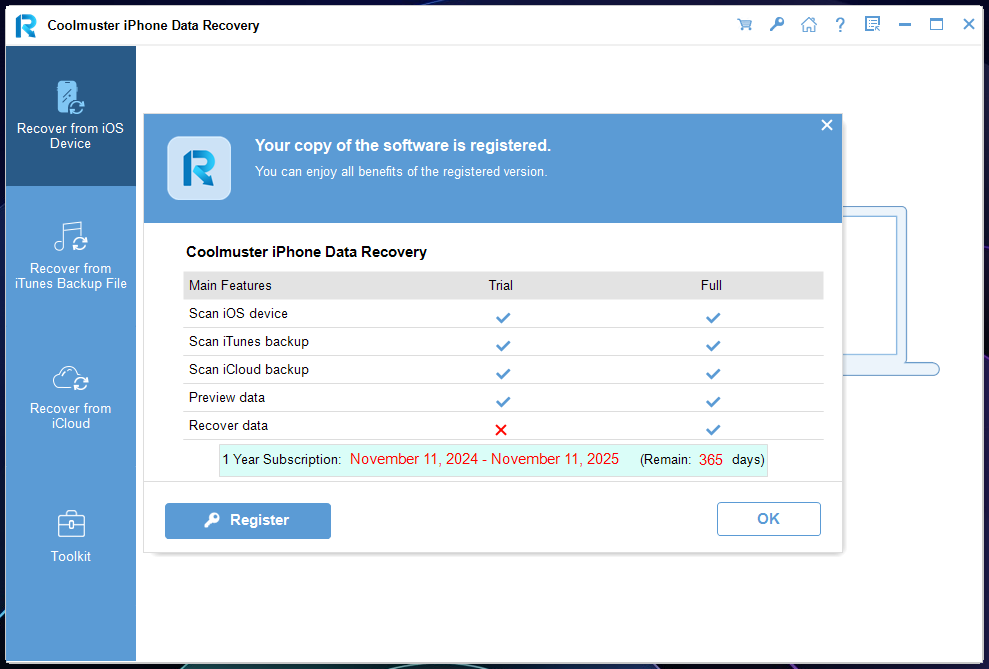The image size is (989, 669).
Task: Close the registration dialog with X
Action: pos(826,125)
